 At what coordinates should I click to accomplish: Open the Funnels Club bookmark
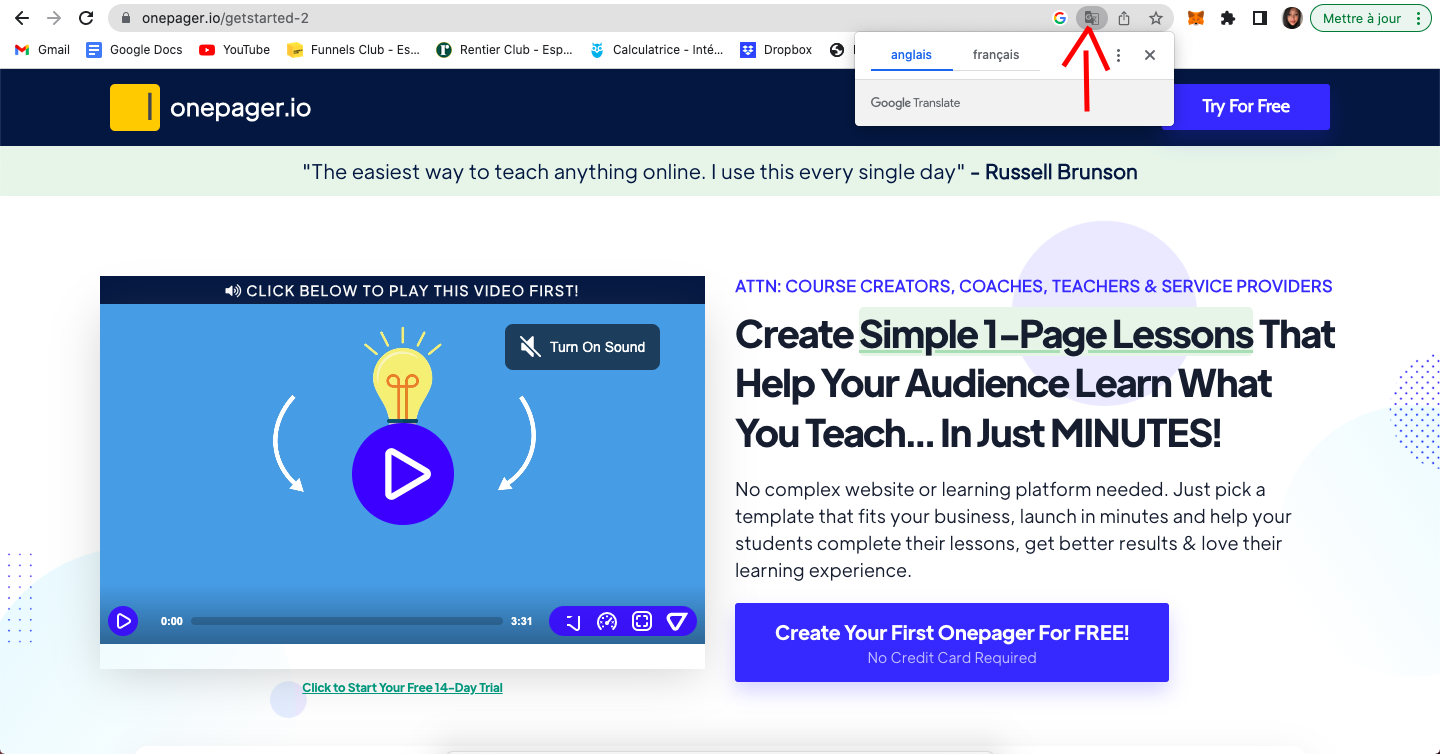[x=353, y=49]
